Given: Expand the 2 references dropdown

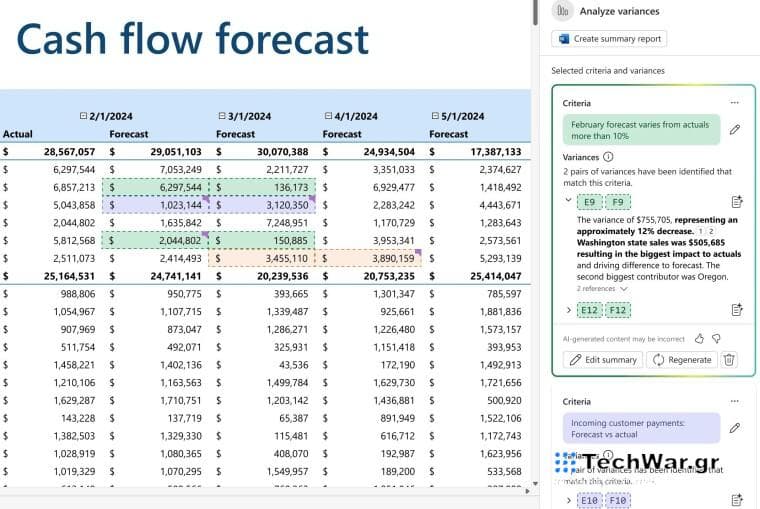Looking at the screenshot, I should tap(624, 288).
